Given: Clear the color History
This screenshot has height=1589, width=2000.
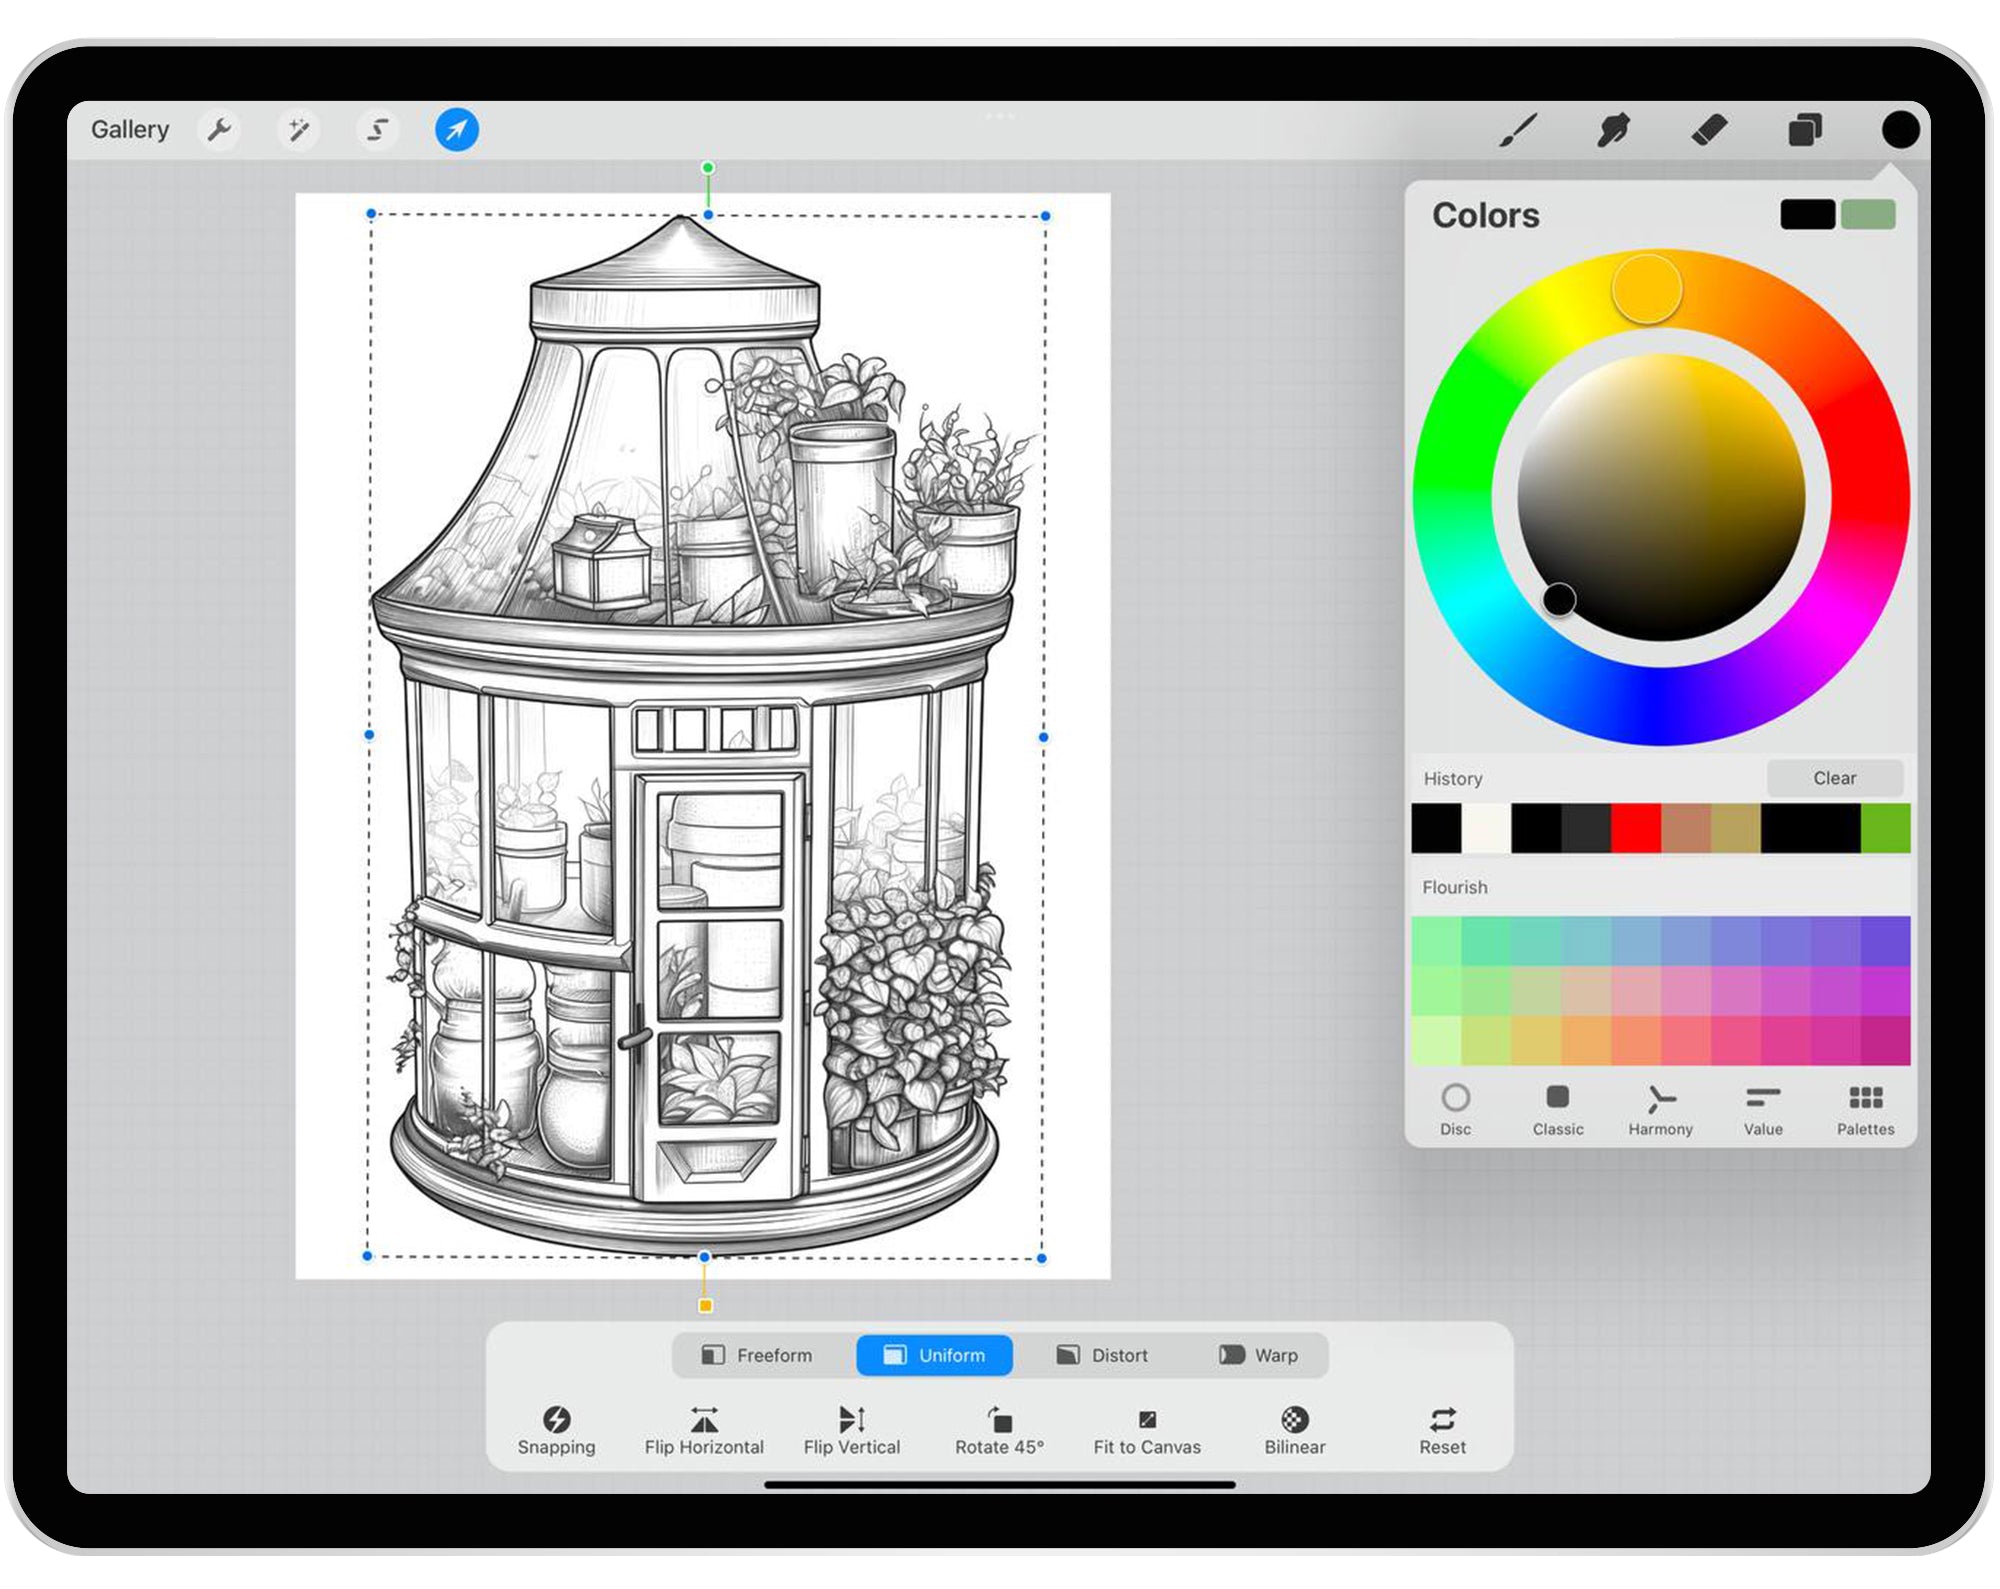Looking at the screenshot, I should pyautogui.click(x=1834, y=778).
